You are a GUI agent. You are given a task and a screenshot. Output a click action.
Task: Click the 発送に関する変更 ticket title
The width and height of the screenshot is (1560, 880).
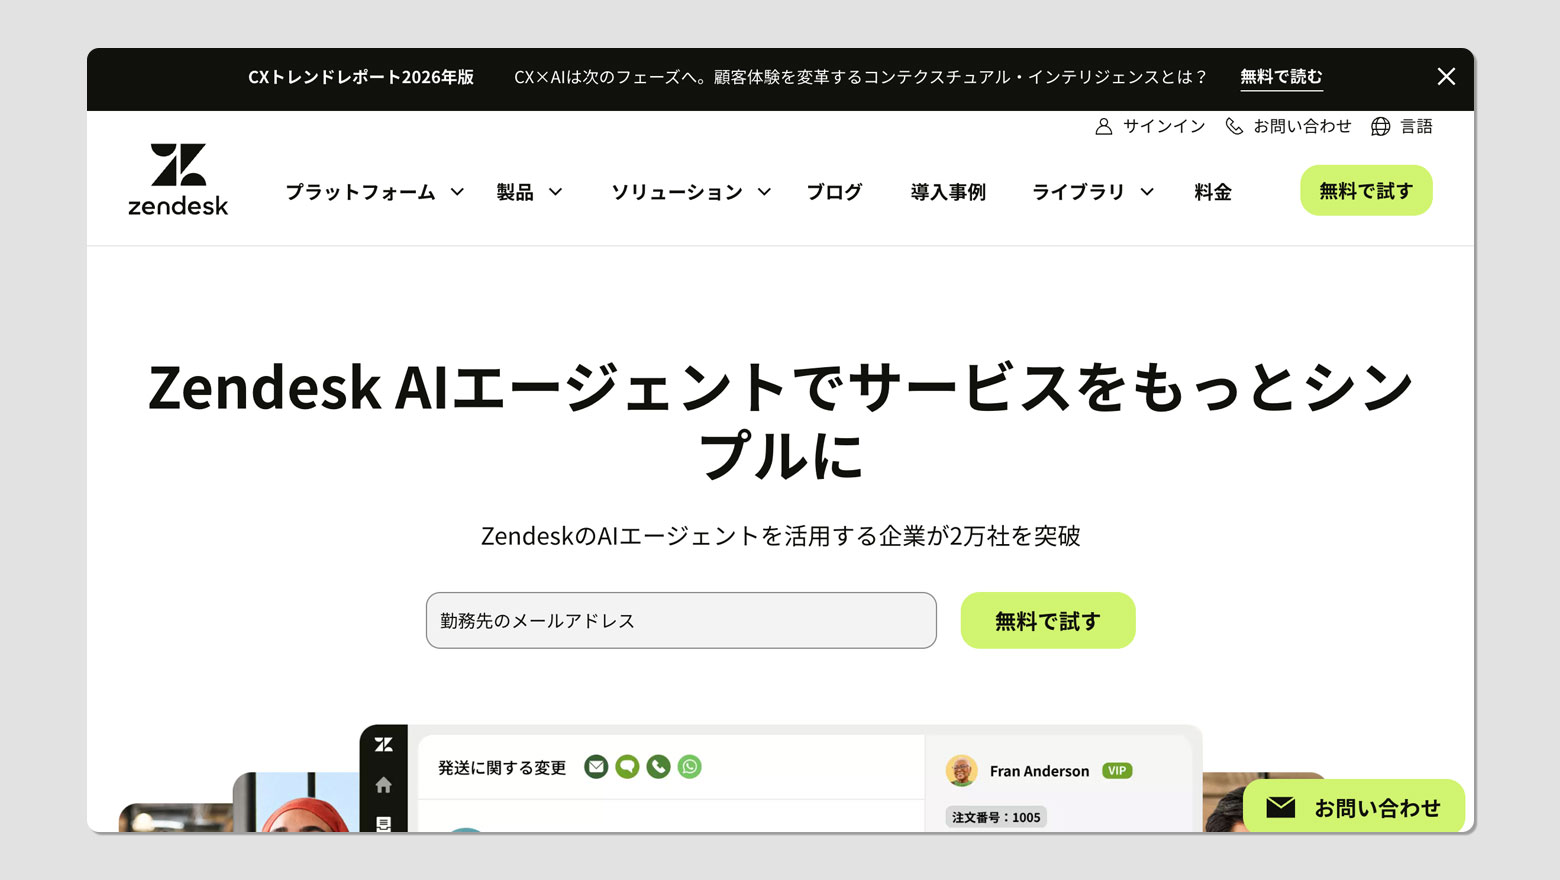(502, 768)
